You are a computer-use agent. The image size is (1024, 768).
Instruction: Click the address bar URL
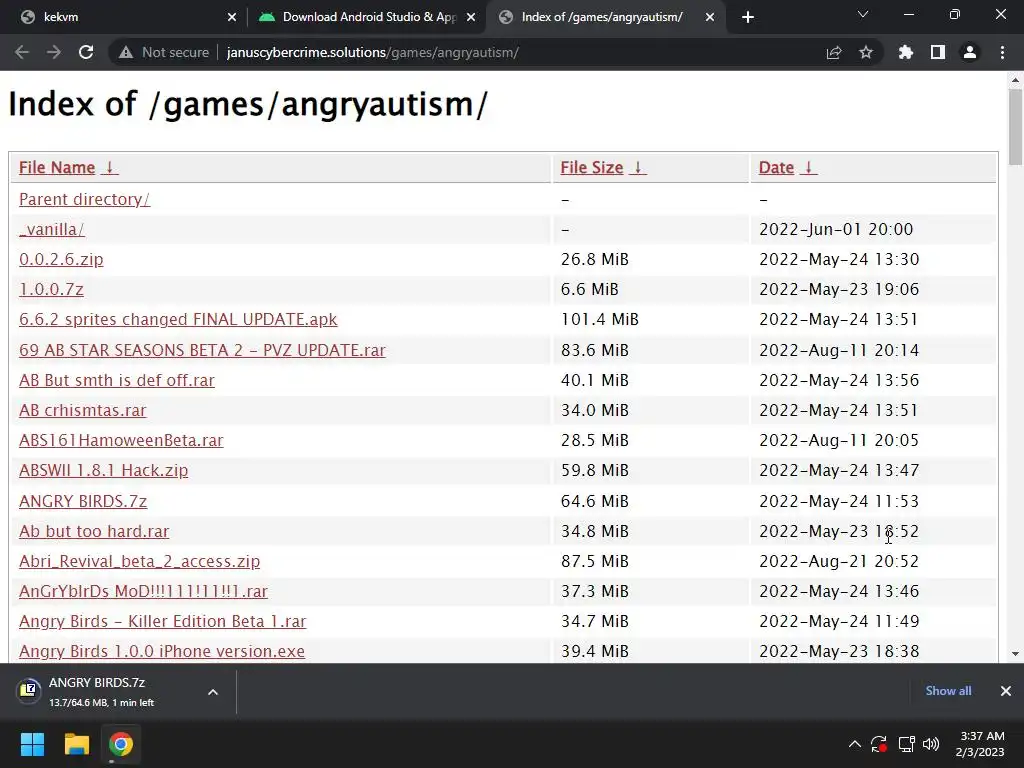372,52
